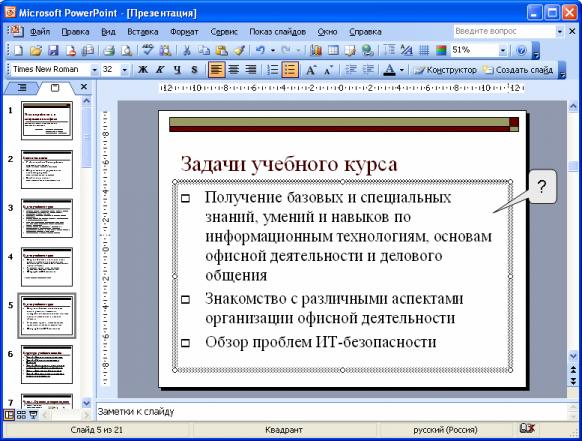This screenshot has height=441, width=582.
Task: Switch to normal view button
Action: click(9, 415)
